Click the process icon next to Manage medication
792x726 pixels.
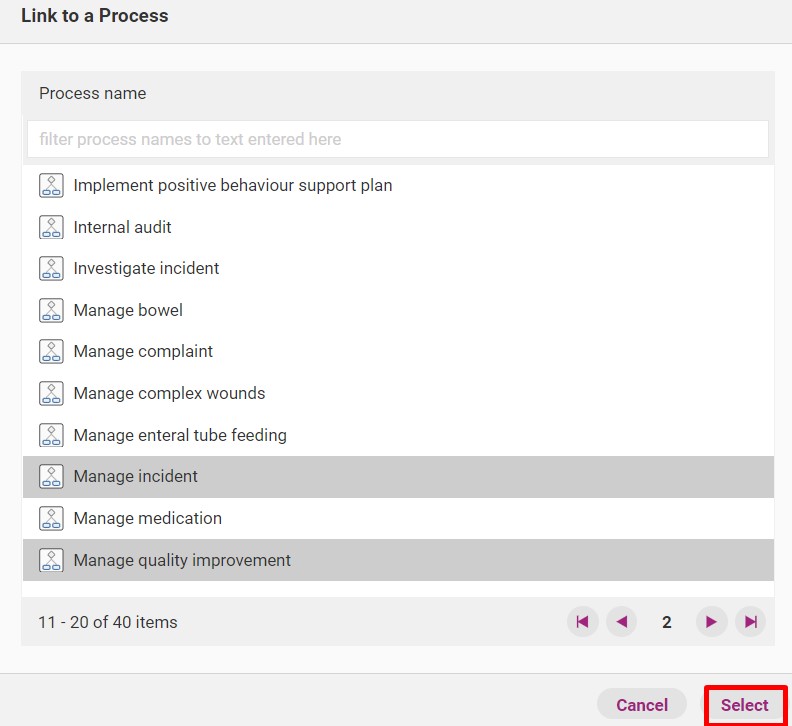click(x=51, y=518)
